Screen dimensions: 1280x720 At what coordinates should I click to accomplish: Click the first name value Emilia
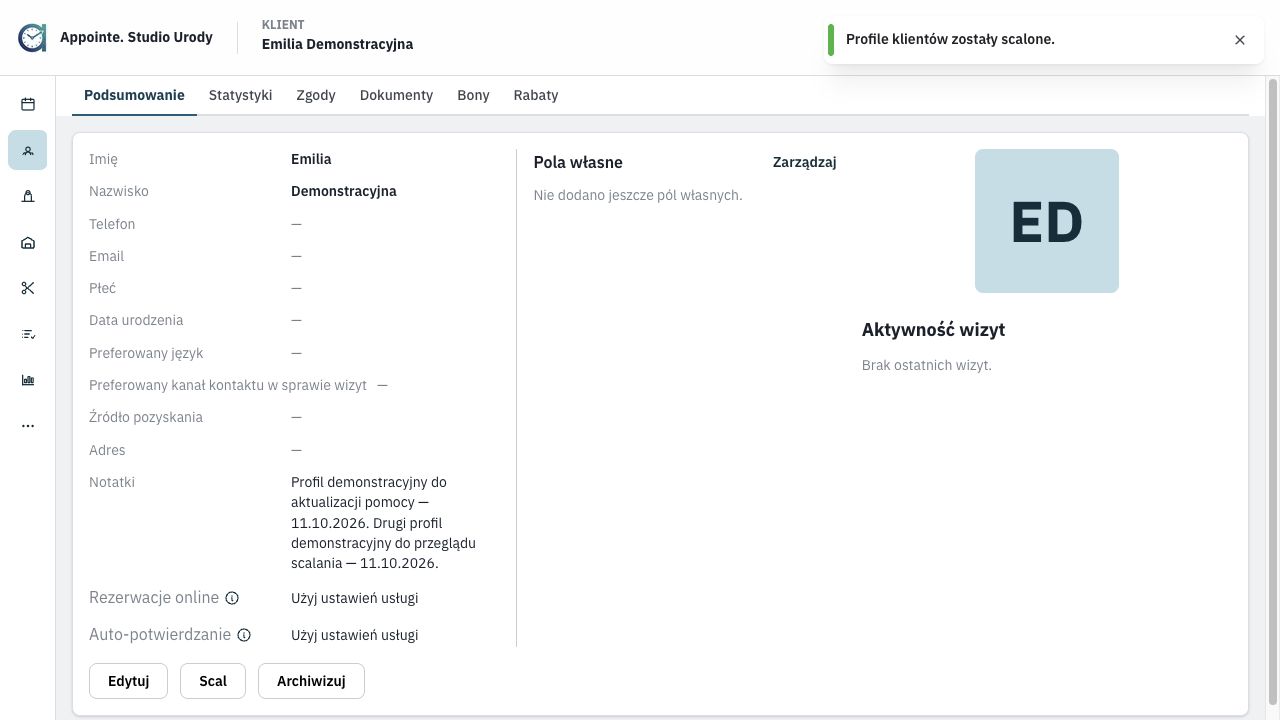[311, 159]
